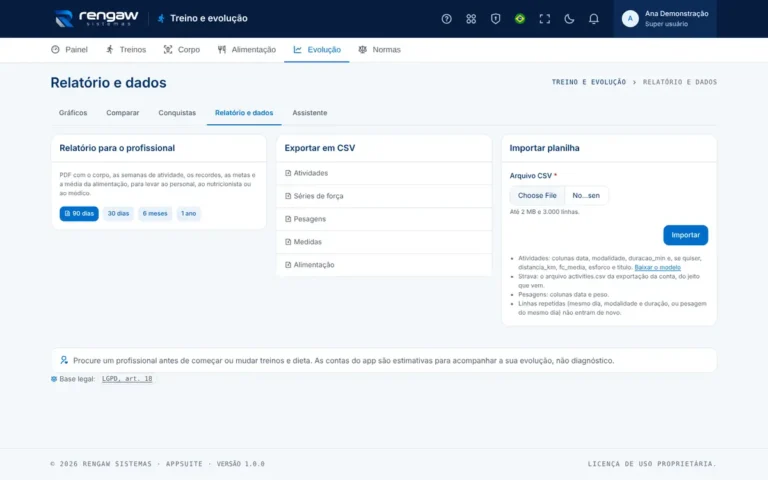Generate 6 meses report

pos(155,214)
